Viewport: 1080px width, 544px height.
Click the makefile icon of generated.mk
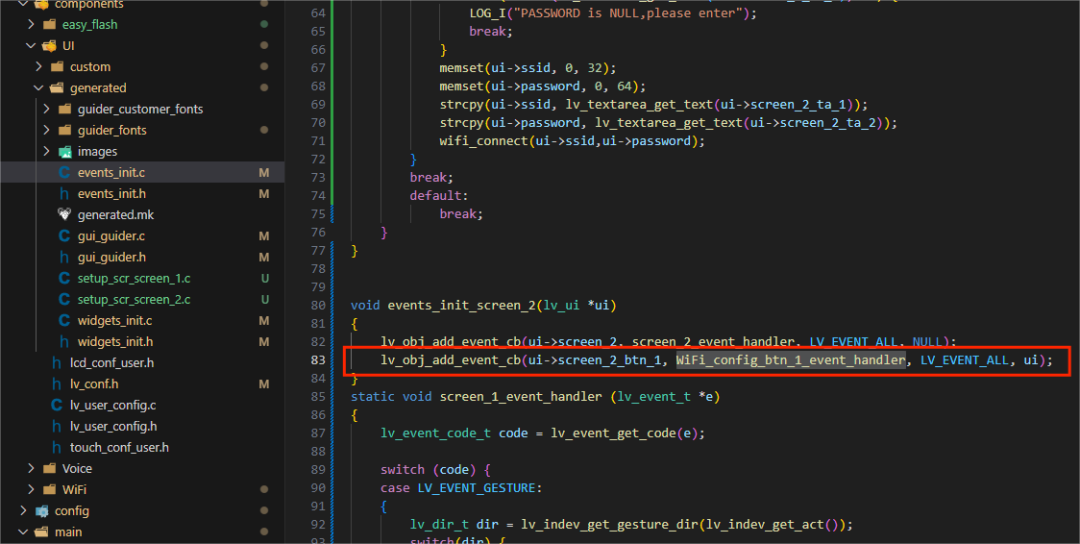pos(65,215)
